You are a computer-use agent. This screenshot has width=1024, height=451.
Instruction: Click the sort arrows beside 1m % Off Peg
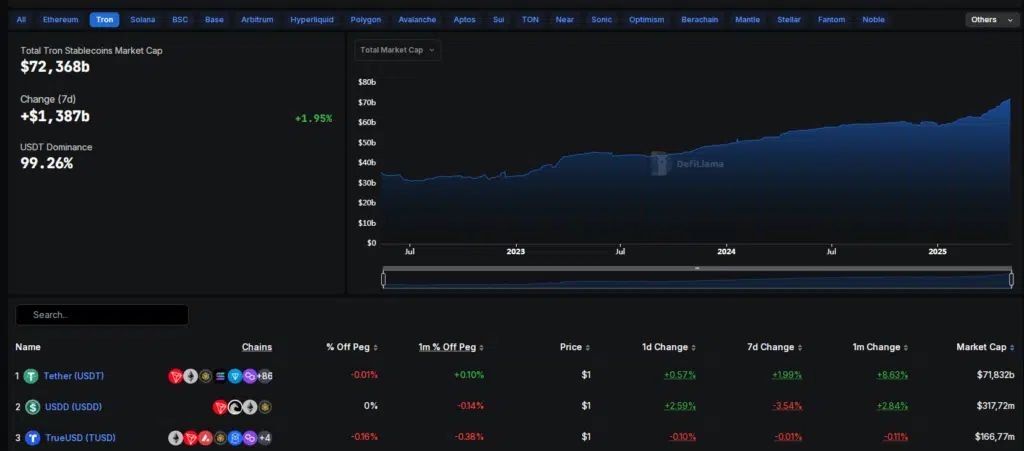(481, 348)
